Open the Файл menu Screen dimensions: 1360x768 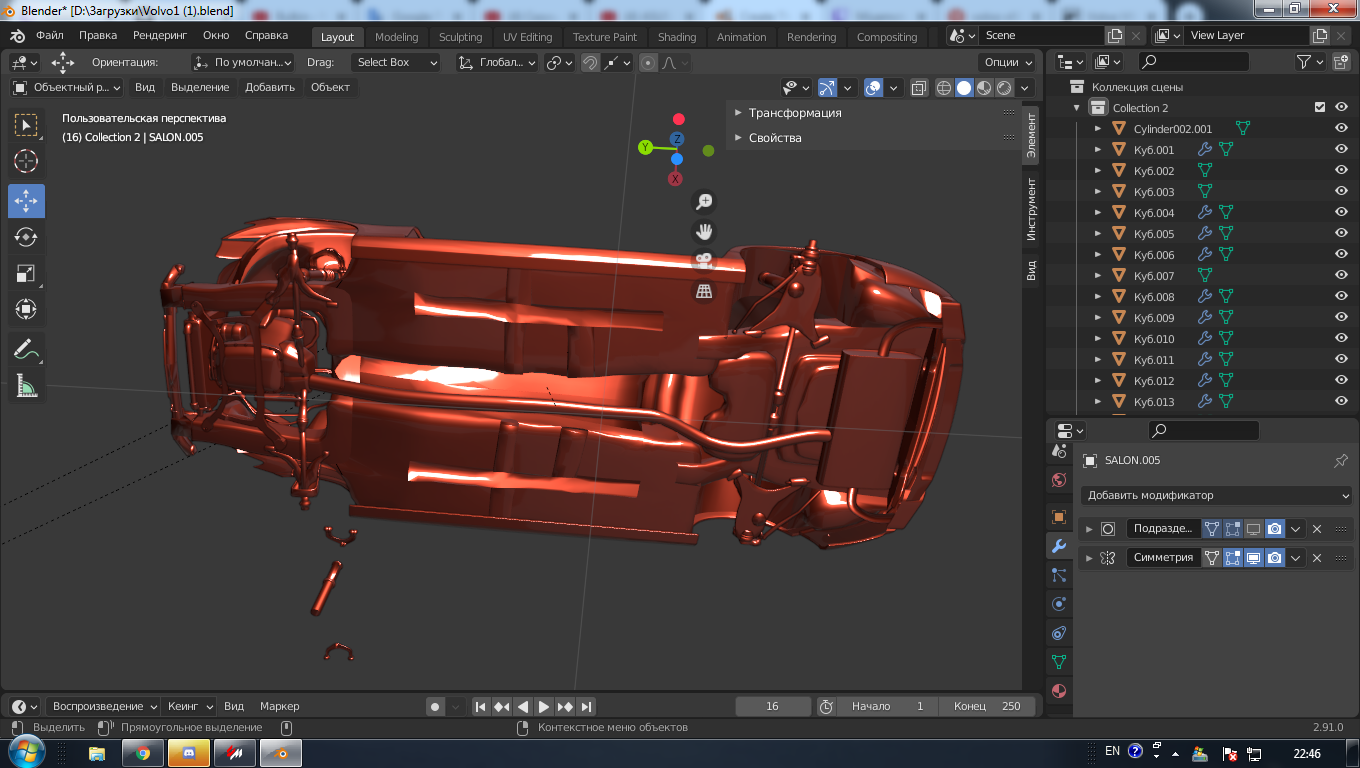tap(50, 35)
